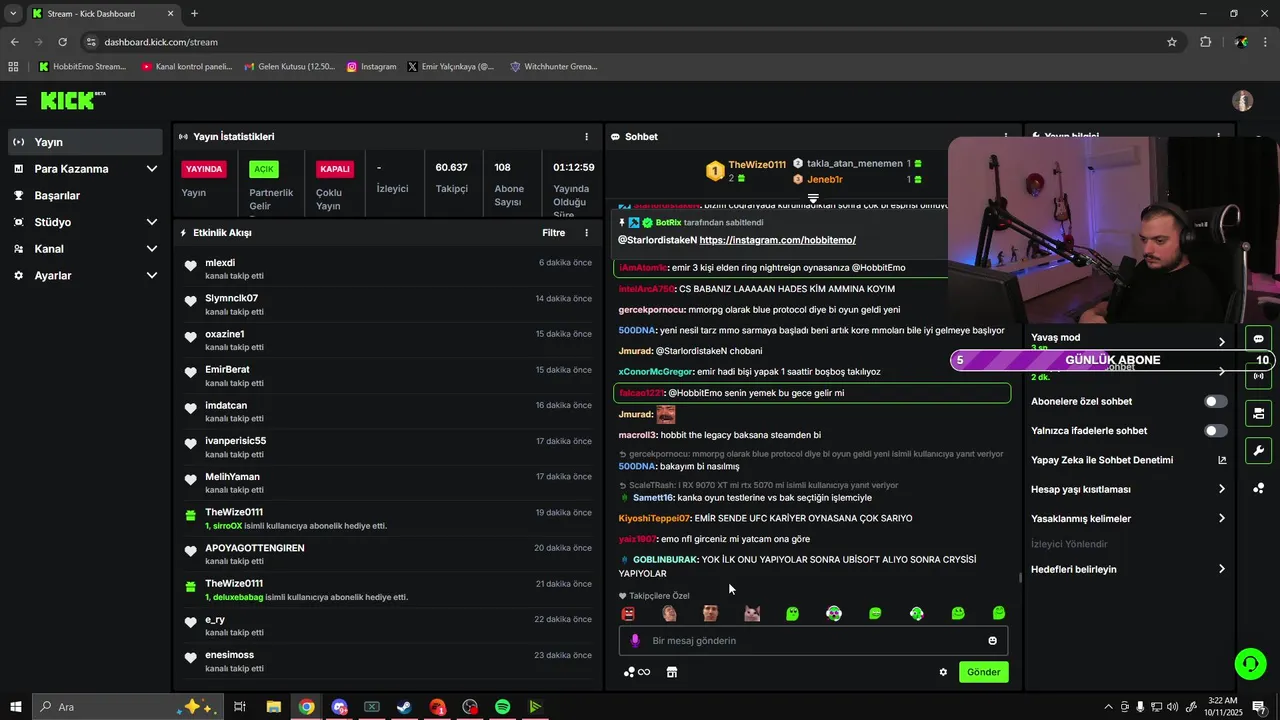Insert the cat emote
1280x720 pixels.
(752, 613)
